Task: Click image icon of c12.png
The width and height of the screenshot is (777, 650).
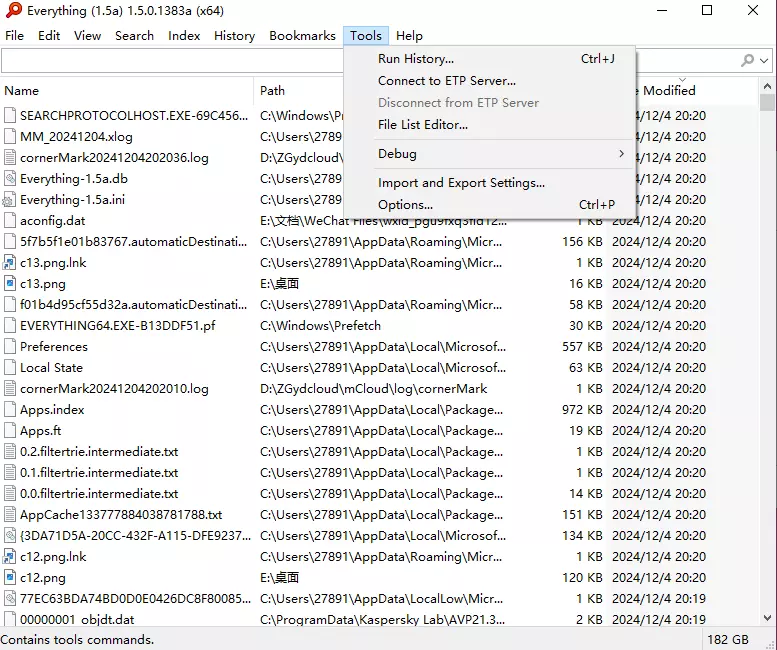Action: (x=9, y=578)
